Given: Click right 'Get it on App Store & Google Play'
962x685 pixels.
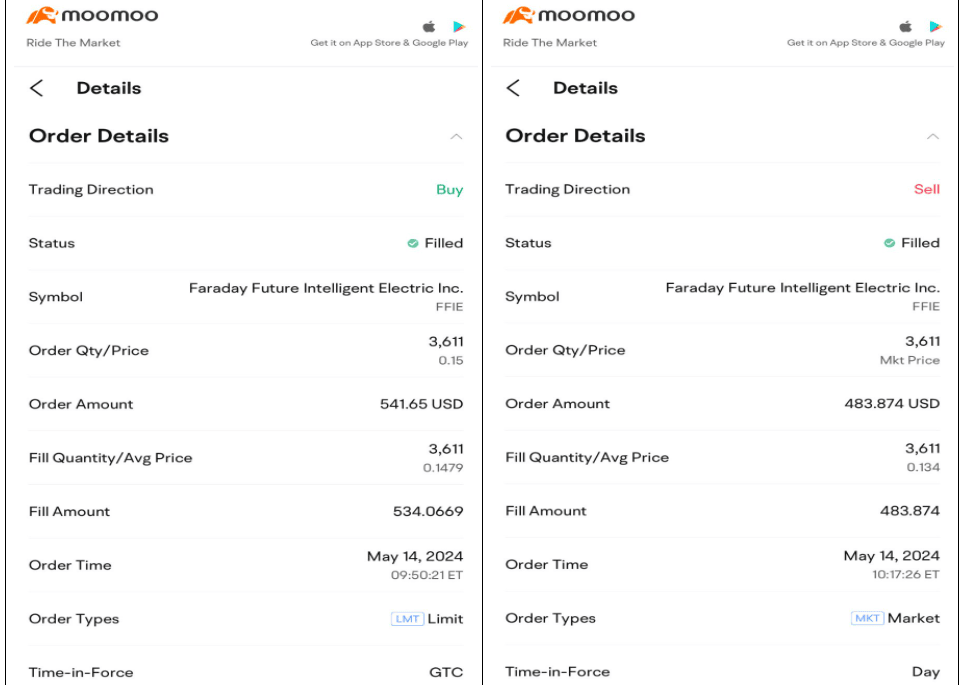Looking at the screenshot, I should tap(866, 43).
